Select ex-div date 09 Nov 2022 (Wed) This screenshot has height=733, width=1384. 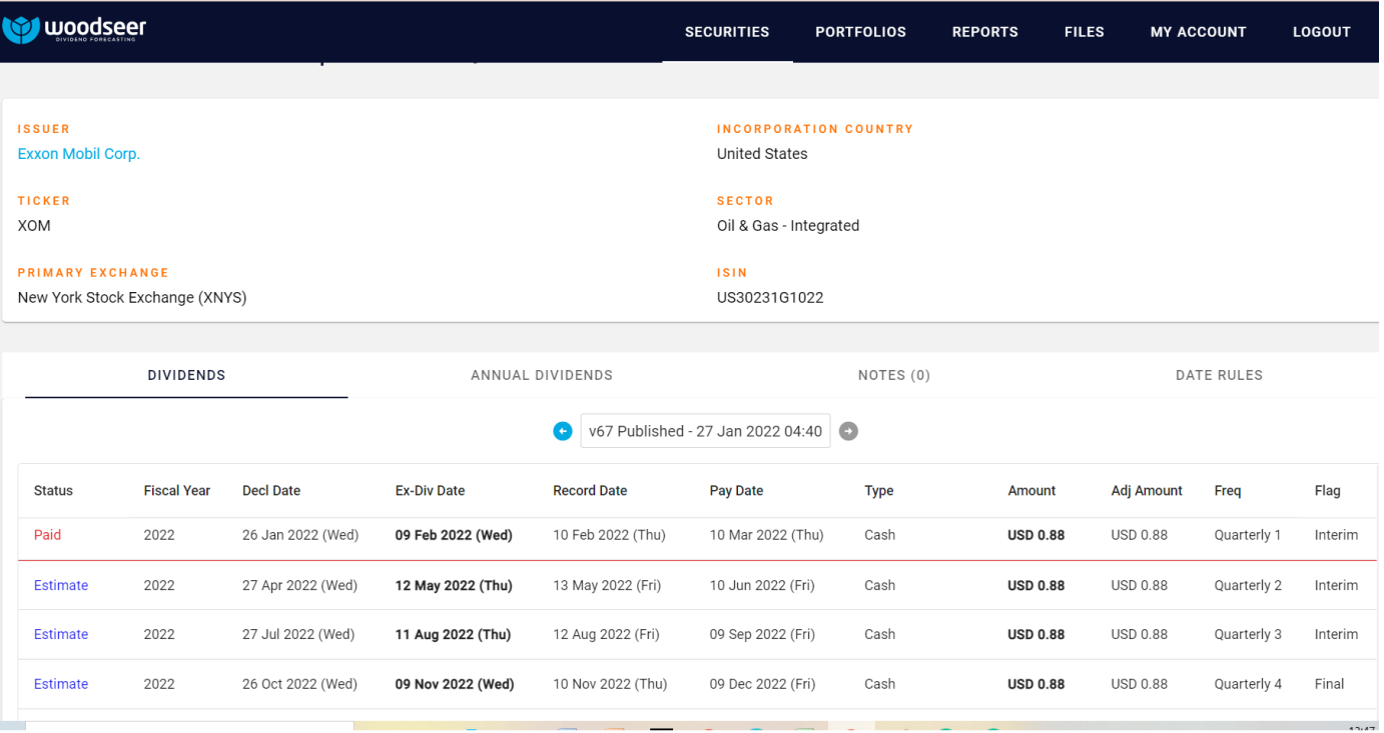(455, 684)
